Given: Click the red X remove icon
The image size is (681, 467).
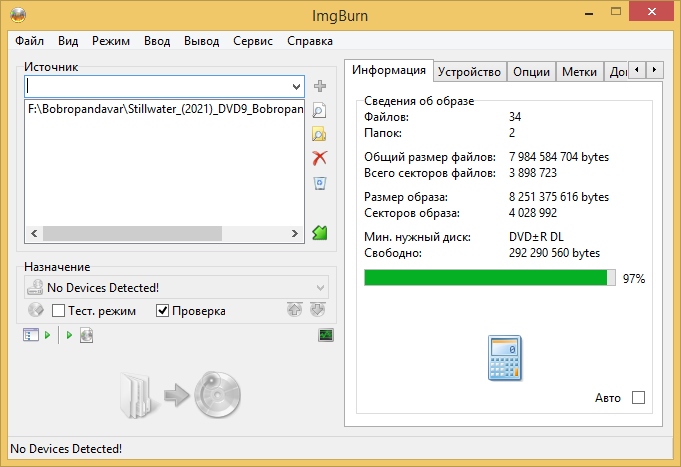Looking at the screenshot, I should 320,158.
